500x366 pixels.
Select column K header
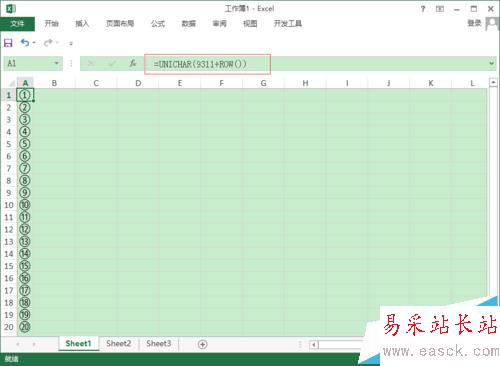pos(431,83)
